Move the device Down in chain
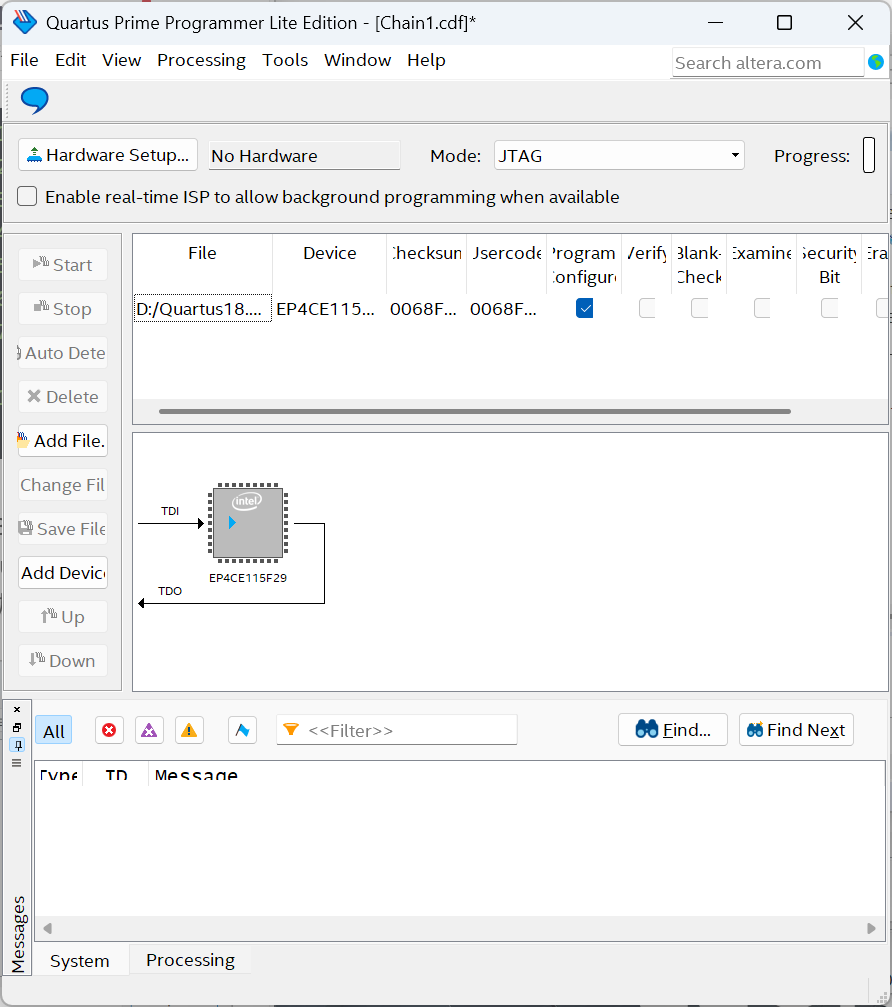 pyautogui.click(x=63, y=661)
